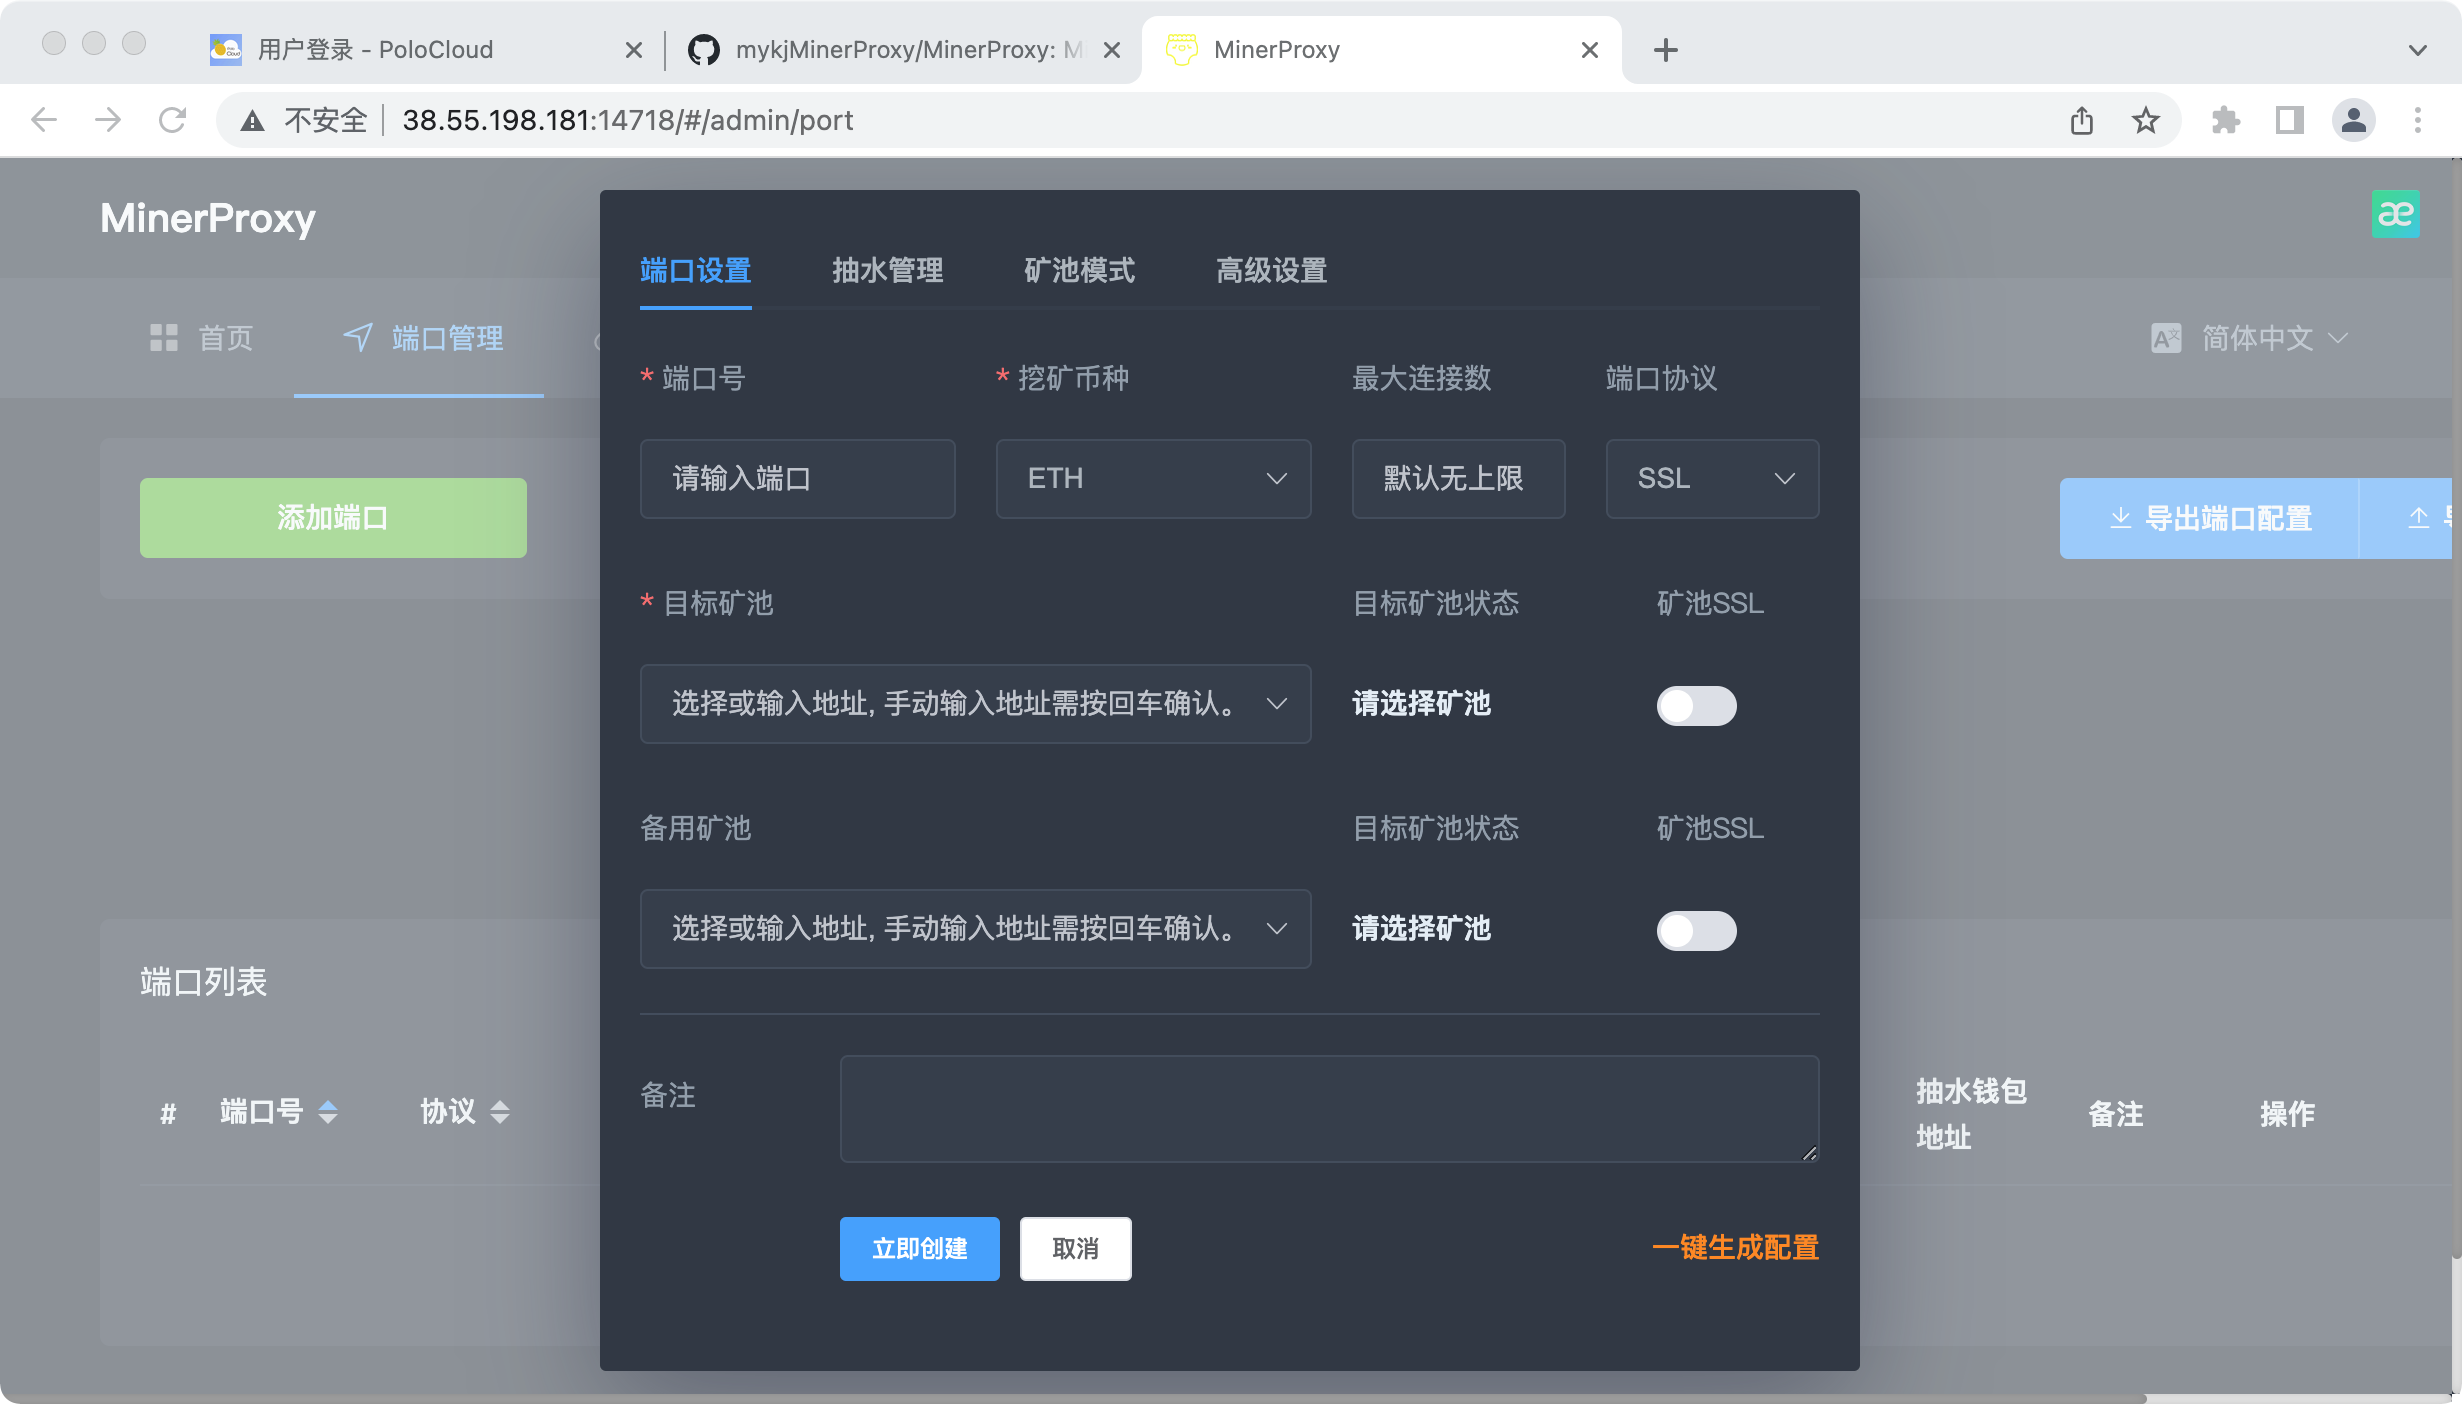Sort the 协议 column using its arrows
This screenshot has width=2462, height=1404.
(x=500, y=1112)
